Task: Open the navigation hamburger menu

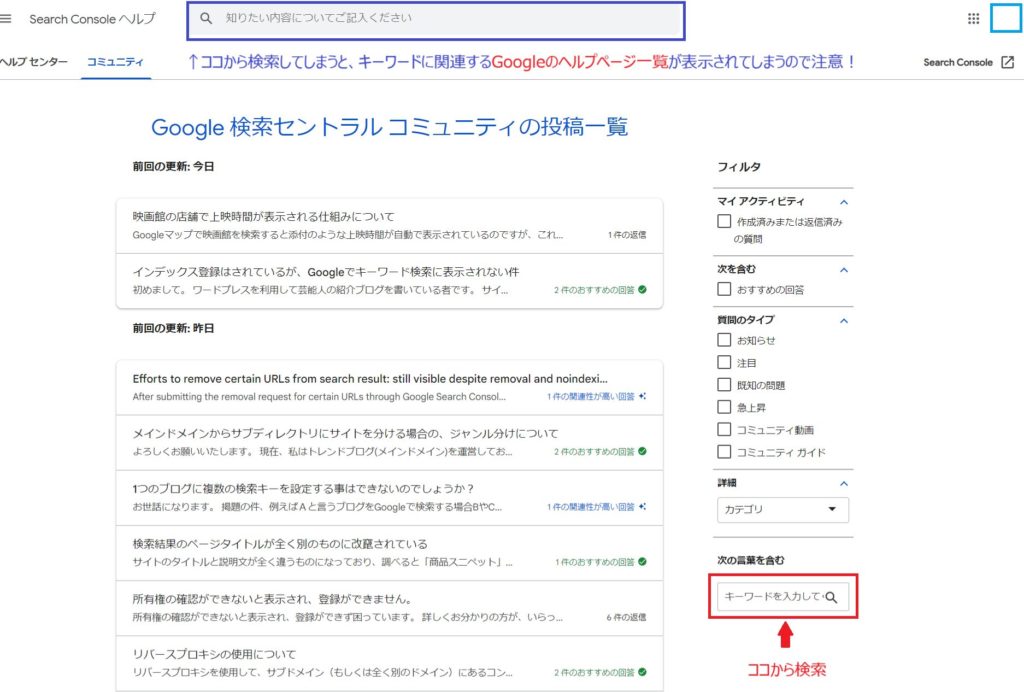Action: [8, 18]
